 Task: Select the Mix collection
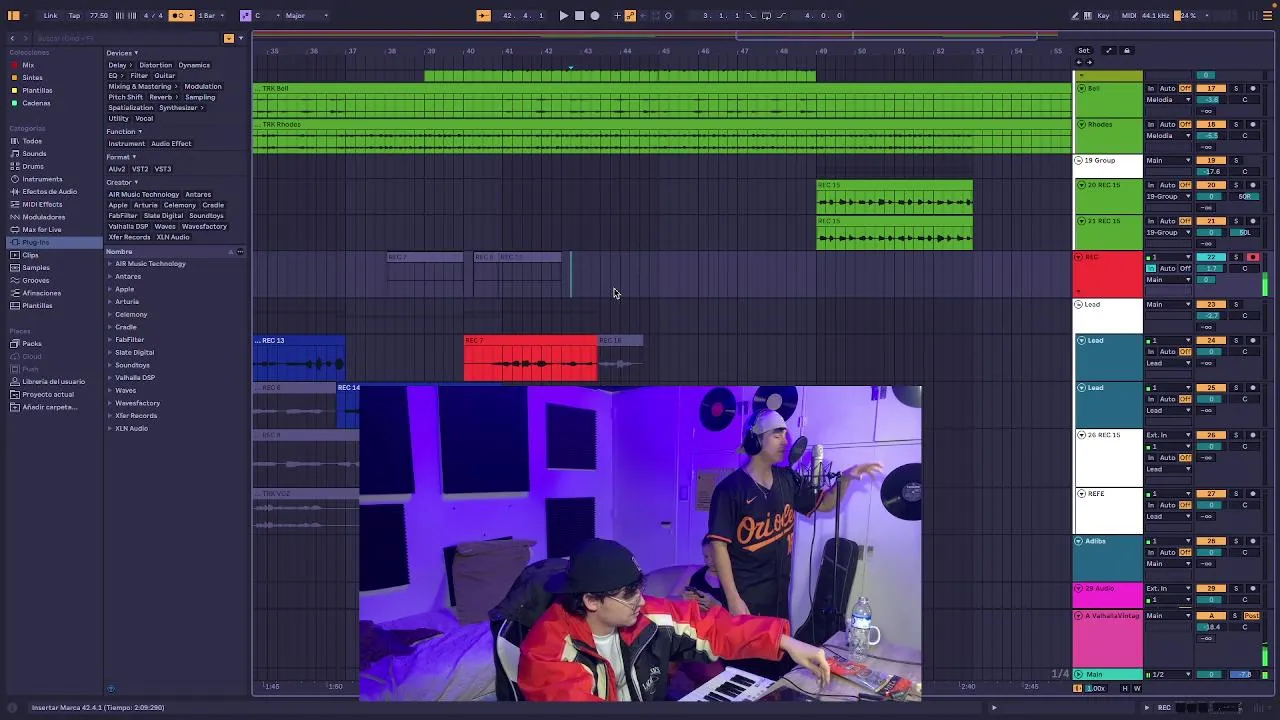coord(28,65)
